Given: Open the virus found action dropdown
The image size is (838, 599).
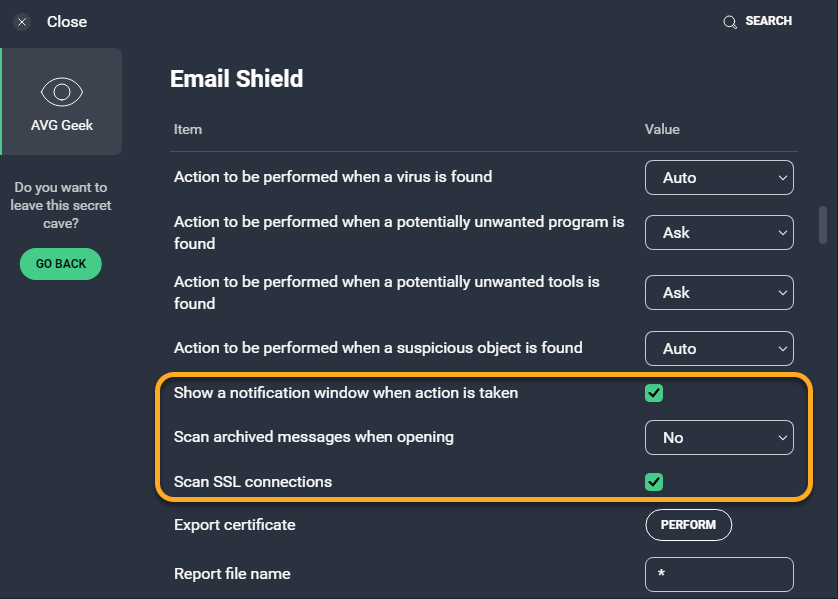Looking at the screenshot, I should tap(719, 178).
